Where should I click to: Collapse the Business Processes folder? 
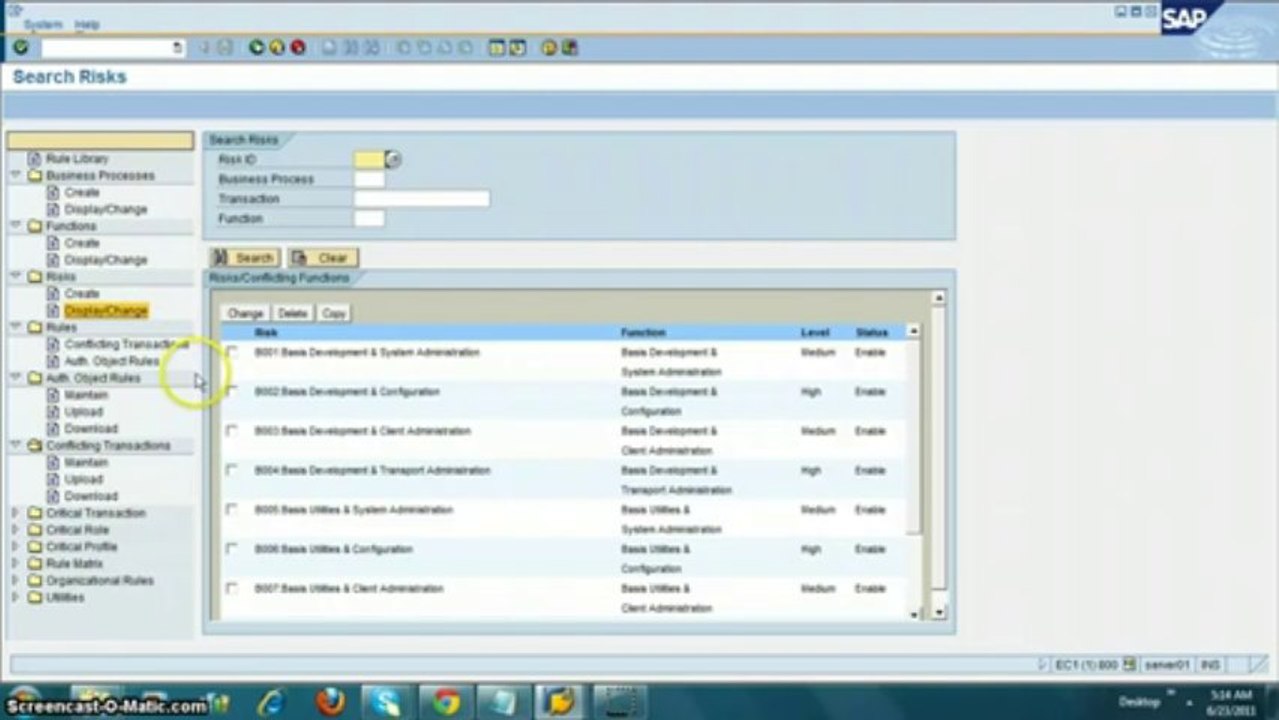coord(15,175)
